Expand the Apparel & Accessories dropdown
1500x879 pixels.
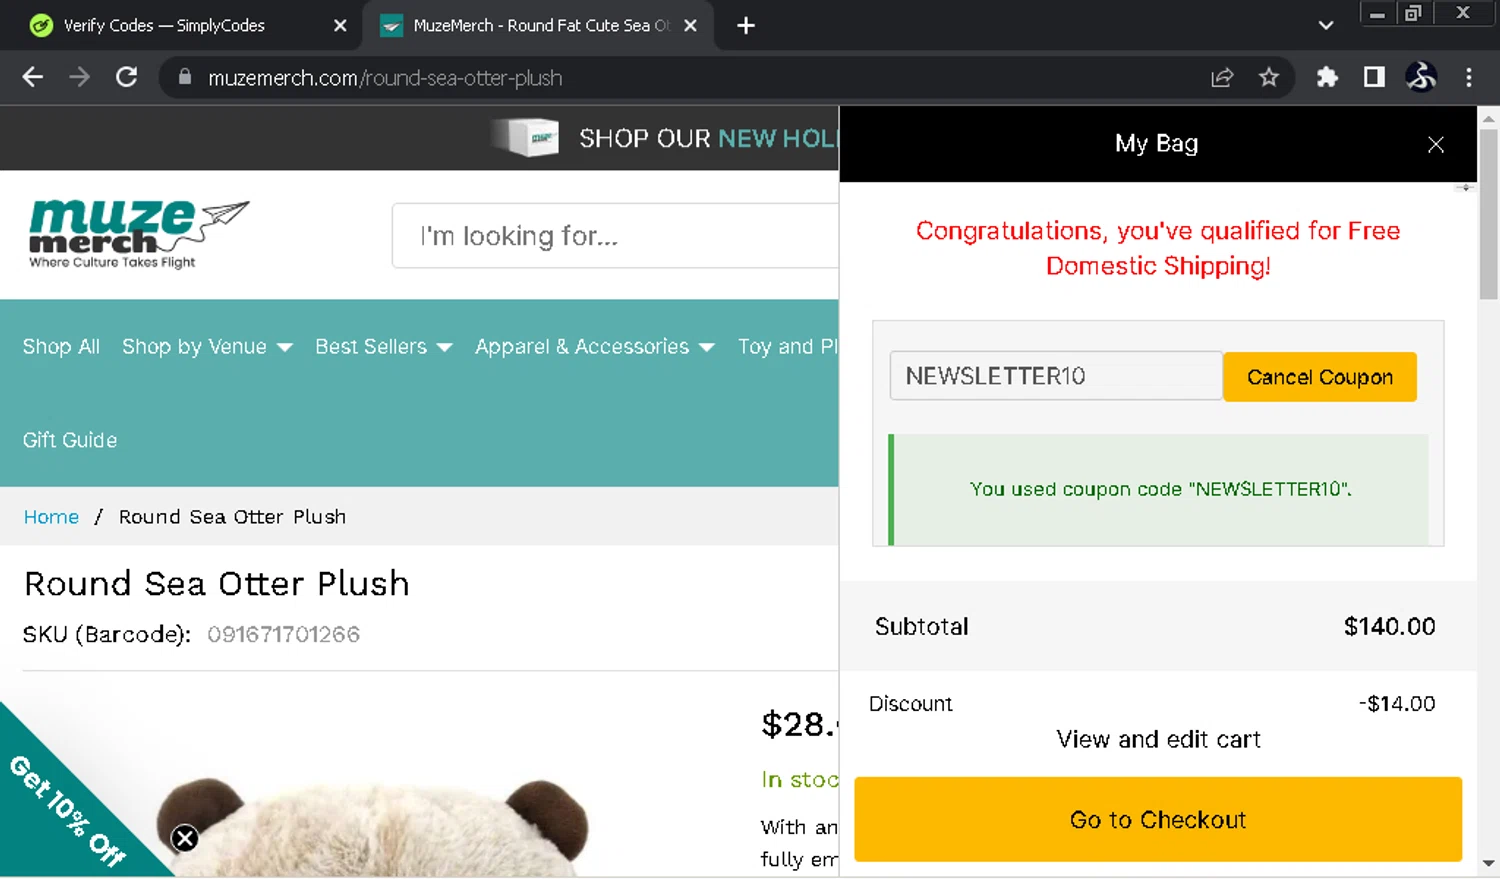[594, 346]
